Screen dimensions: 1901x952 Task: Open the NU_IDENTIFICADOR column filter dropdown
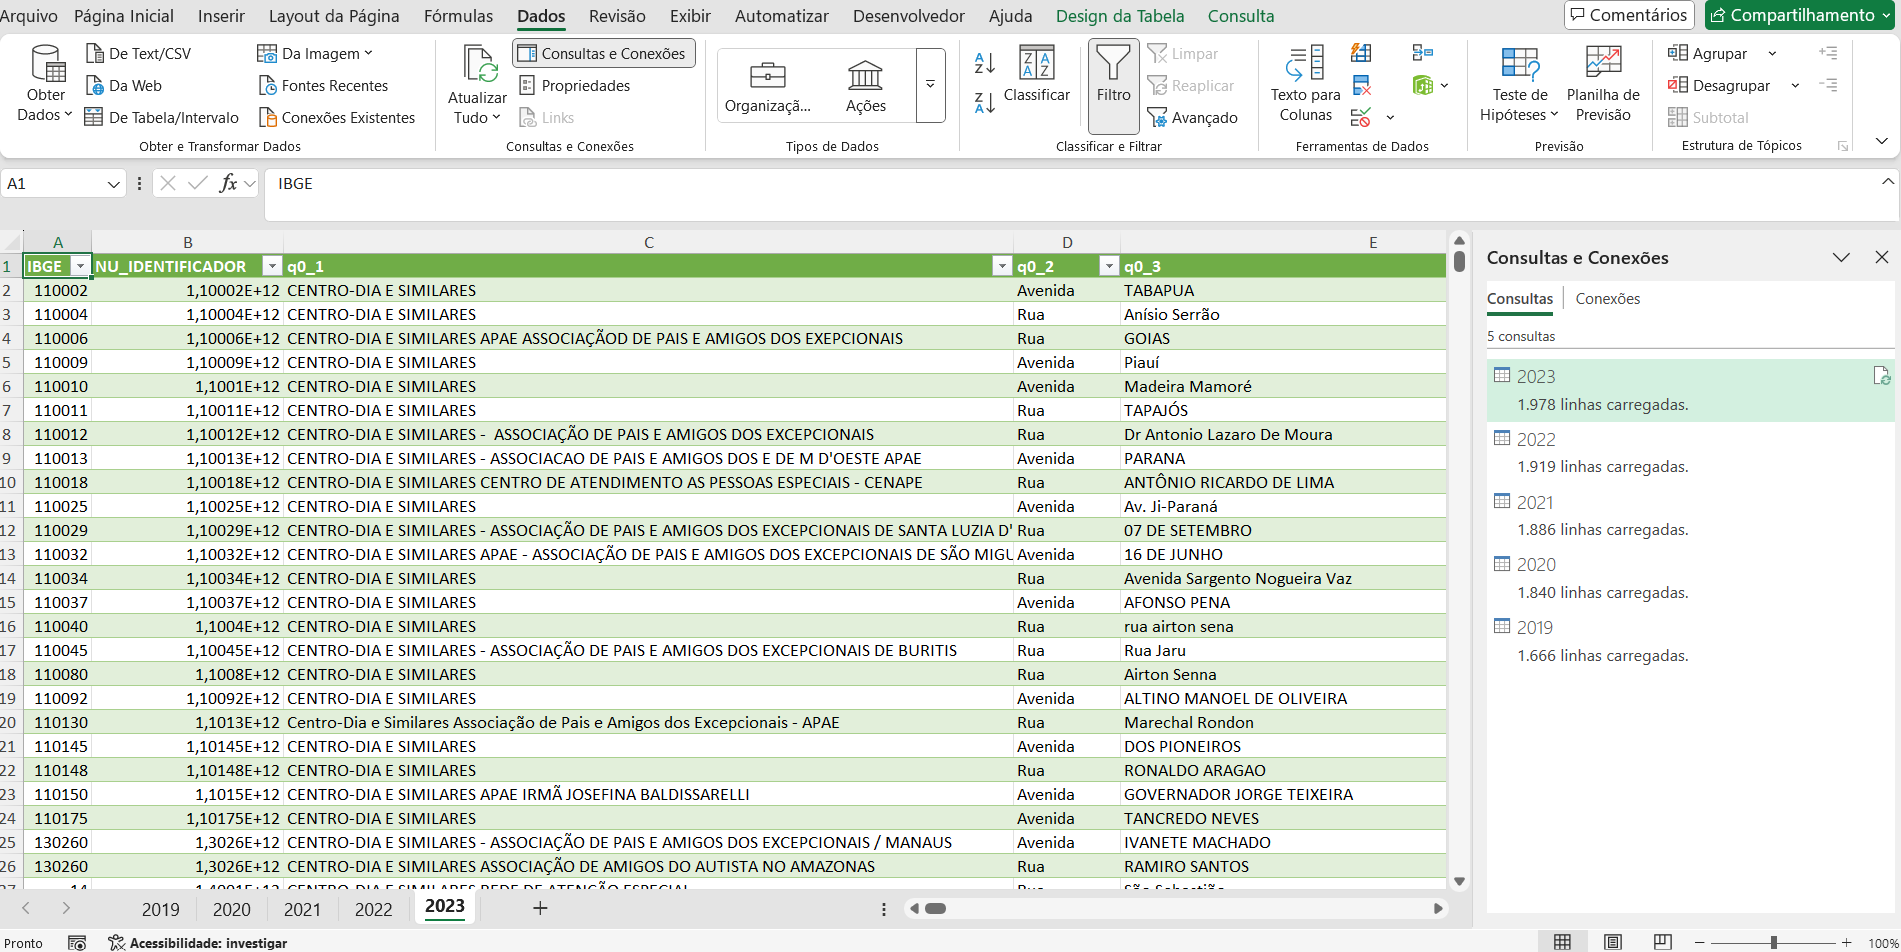(271, 266)
